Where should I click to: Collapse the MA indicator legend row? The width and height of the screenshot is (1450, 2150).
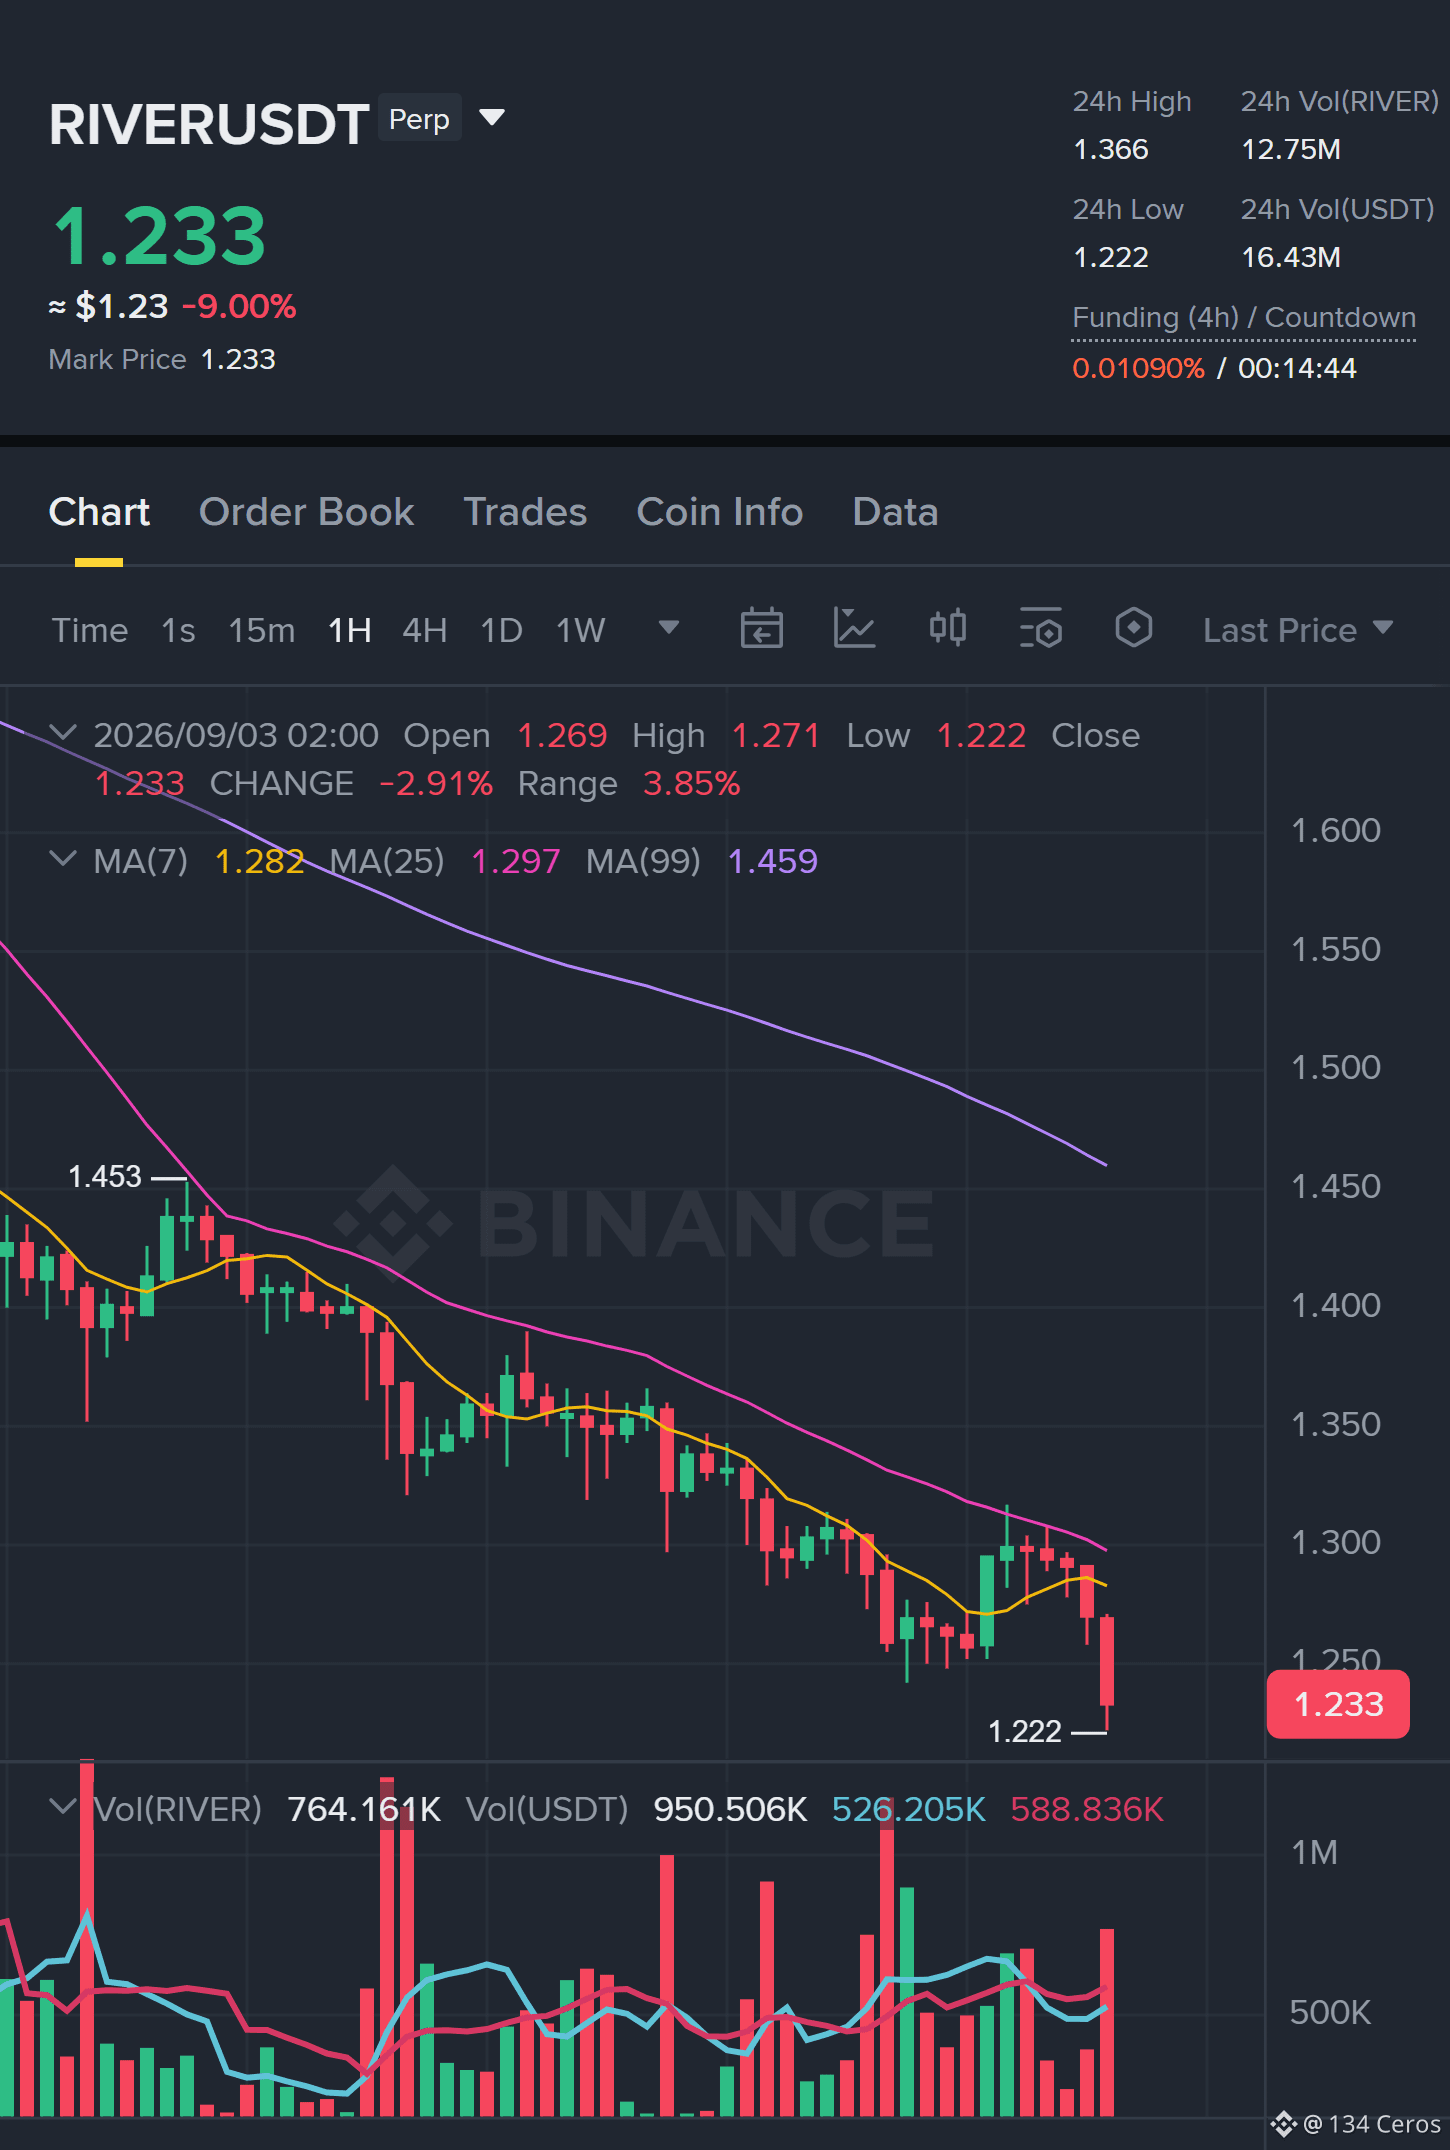tap(62, 859)
